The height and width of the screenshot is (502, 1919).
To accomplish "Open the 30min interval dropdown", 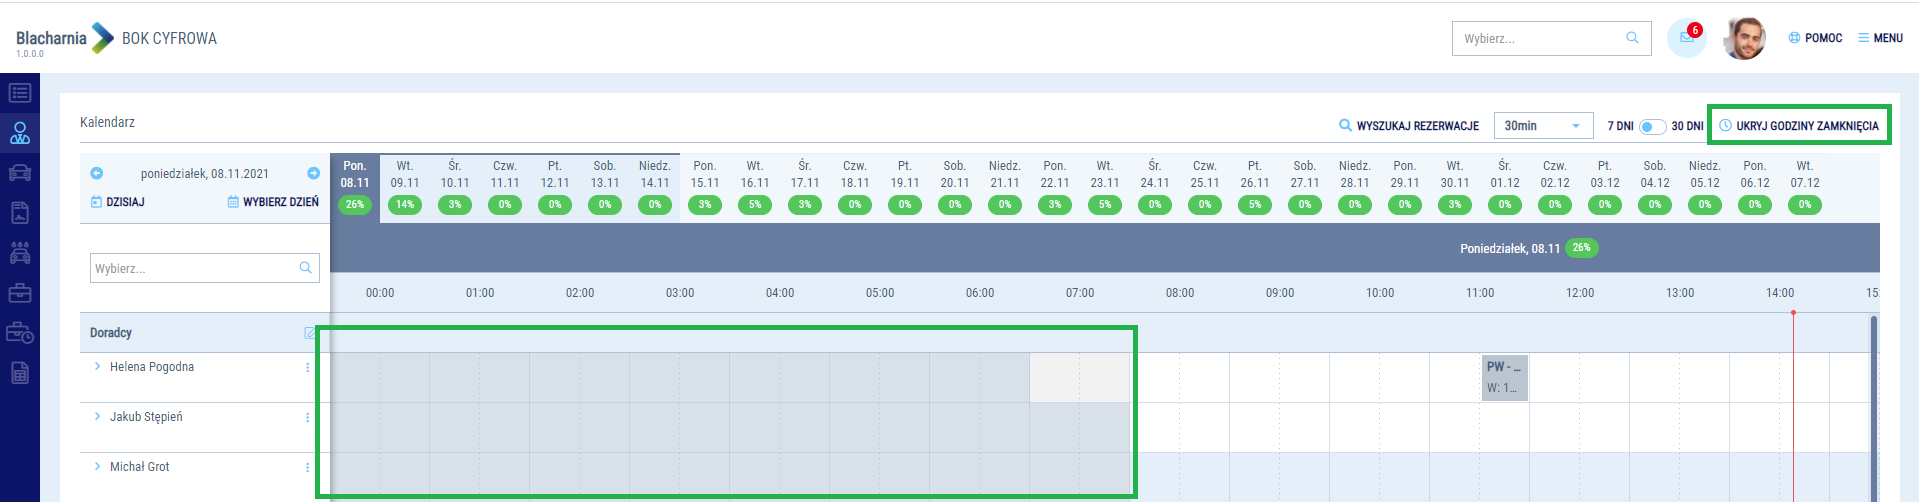I will pos(1543,126).
